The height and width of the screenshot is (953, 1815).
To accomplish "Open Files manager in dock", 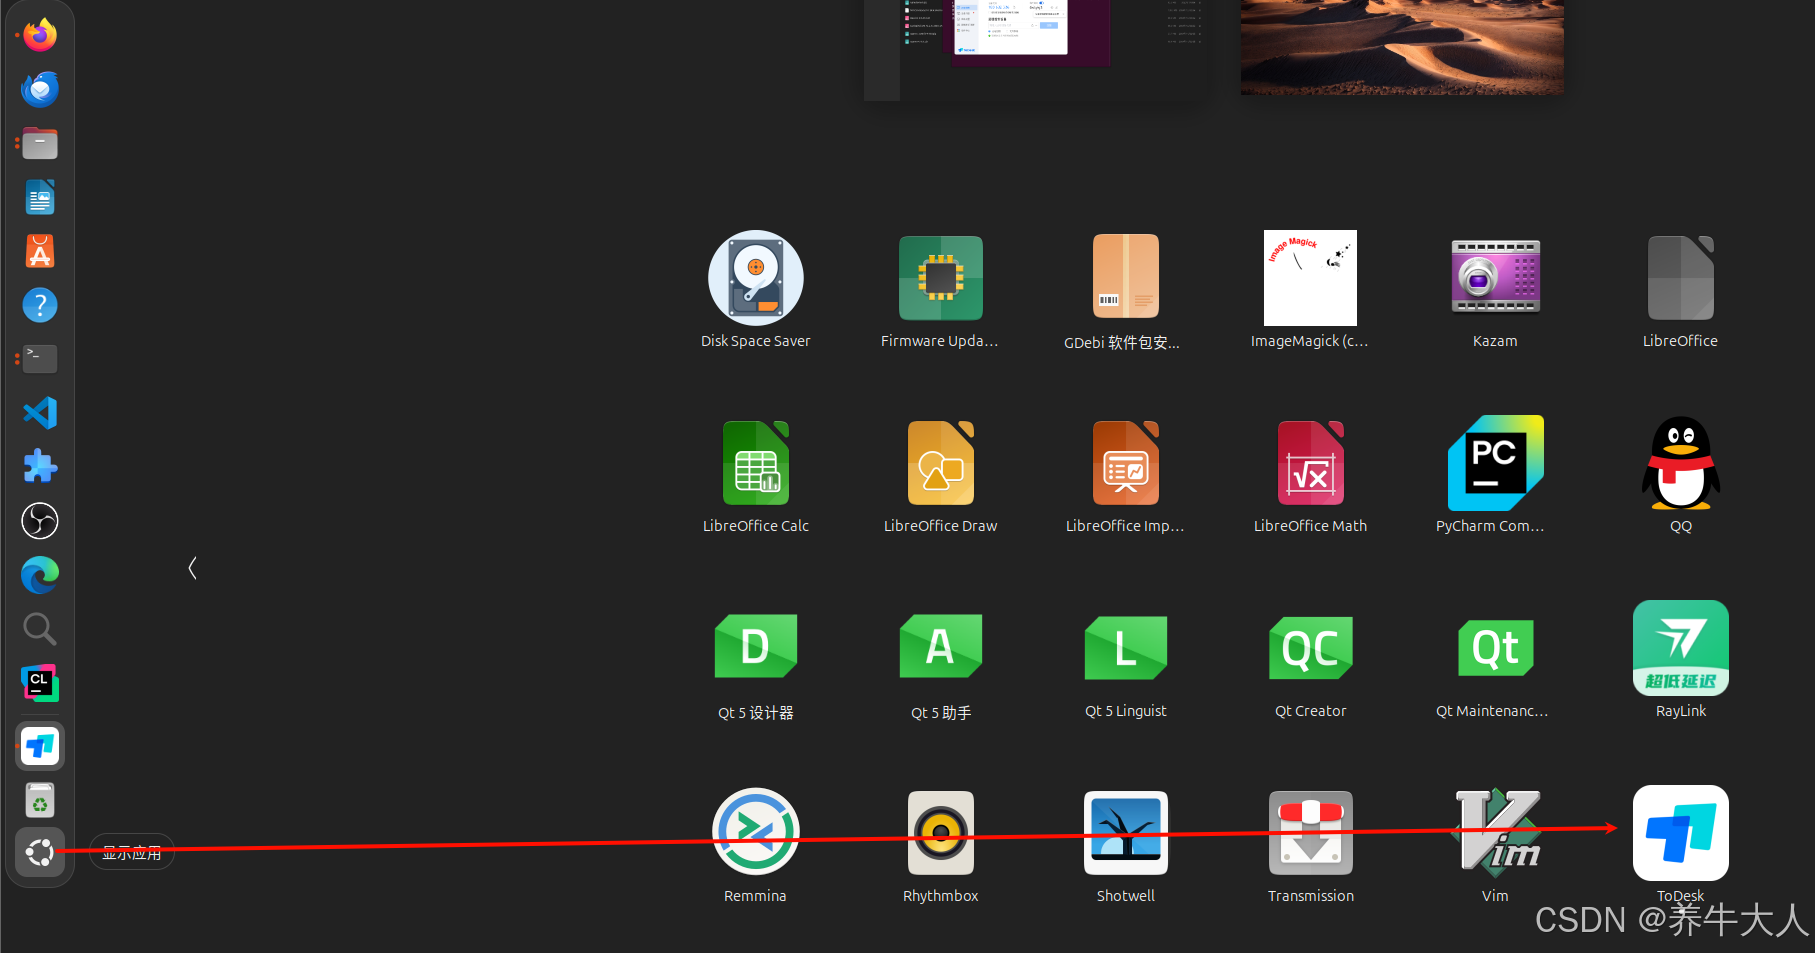I will (40, 143).
